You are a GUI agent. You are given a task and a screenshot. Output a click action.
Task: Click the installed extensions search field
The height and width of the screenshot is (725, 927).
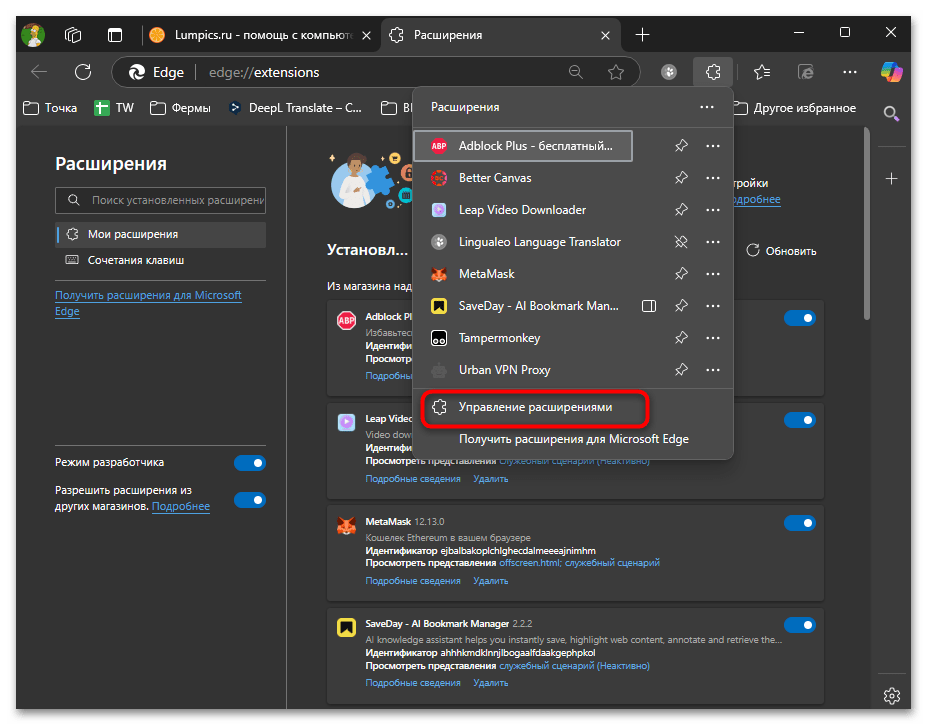point(160,200)
